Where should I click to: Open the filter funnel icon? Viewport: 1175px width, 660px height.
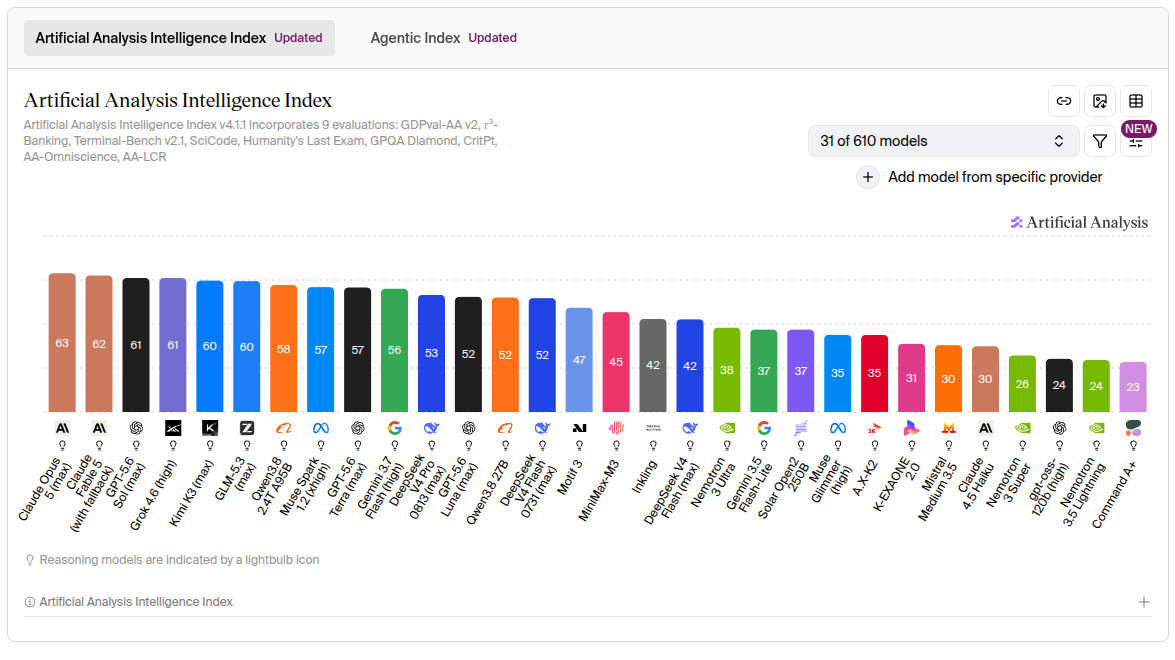[x=1100, y=141]
